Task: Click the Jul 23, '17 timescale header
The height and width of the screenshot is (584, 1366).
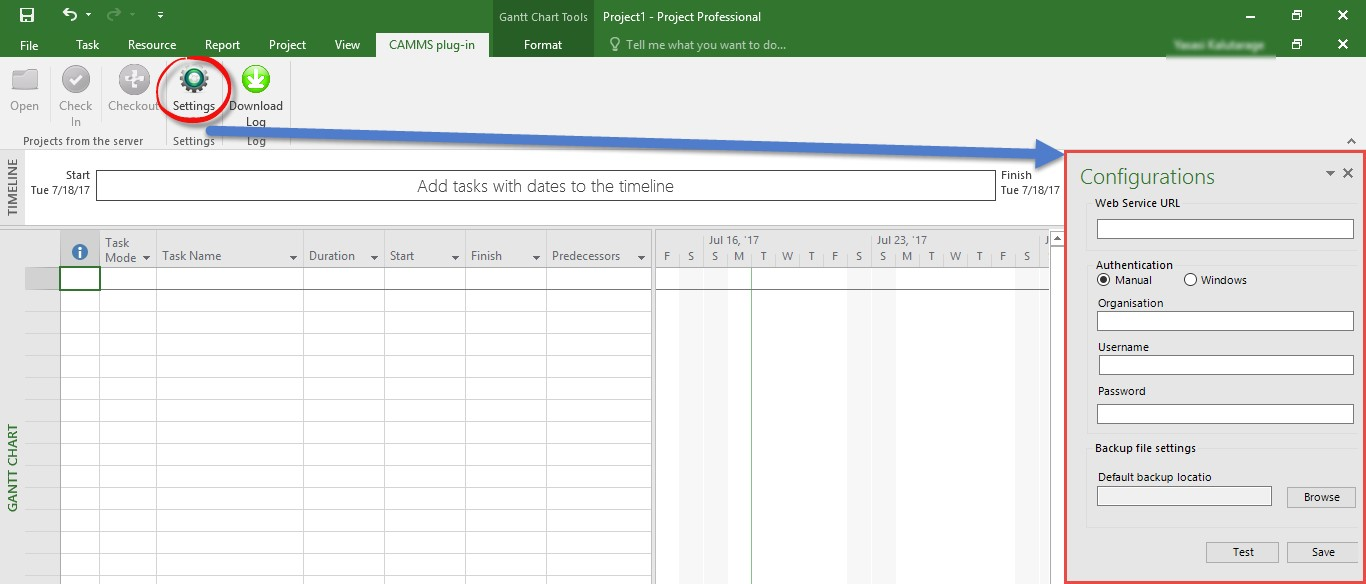Action: [x=901, y=240]
